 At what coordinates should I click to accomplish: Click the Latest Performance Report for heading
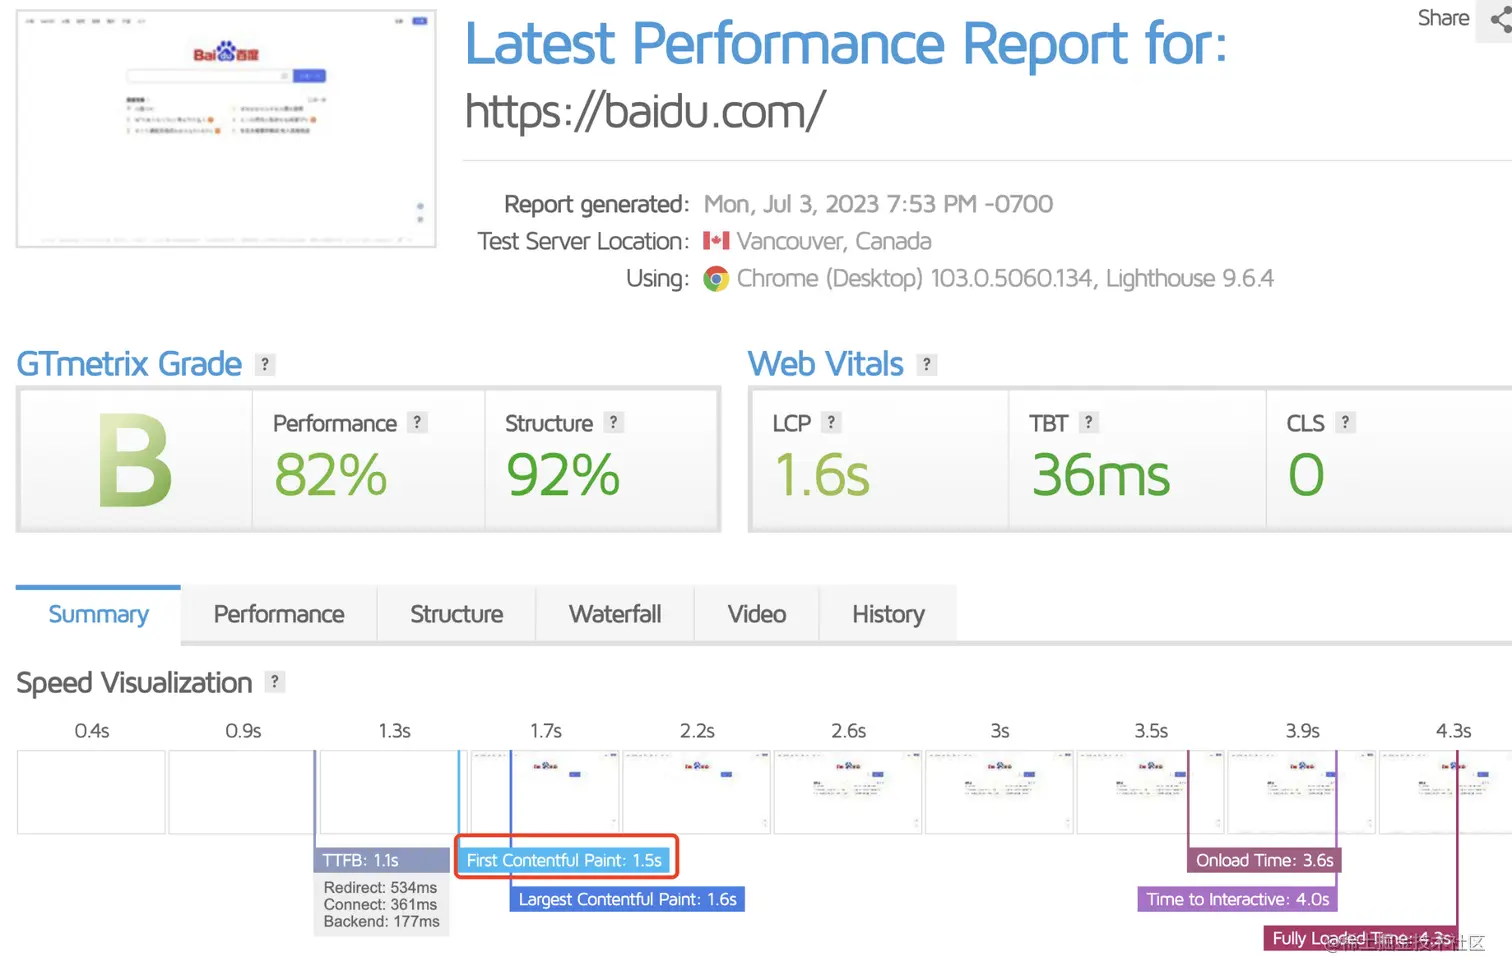(846, 44)
